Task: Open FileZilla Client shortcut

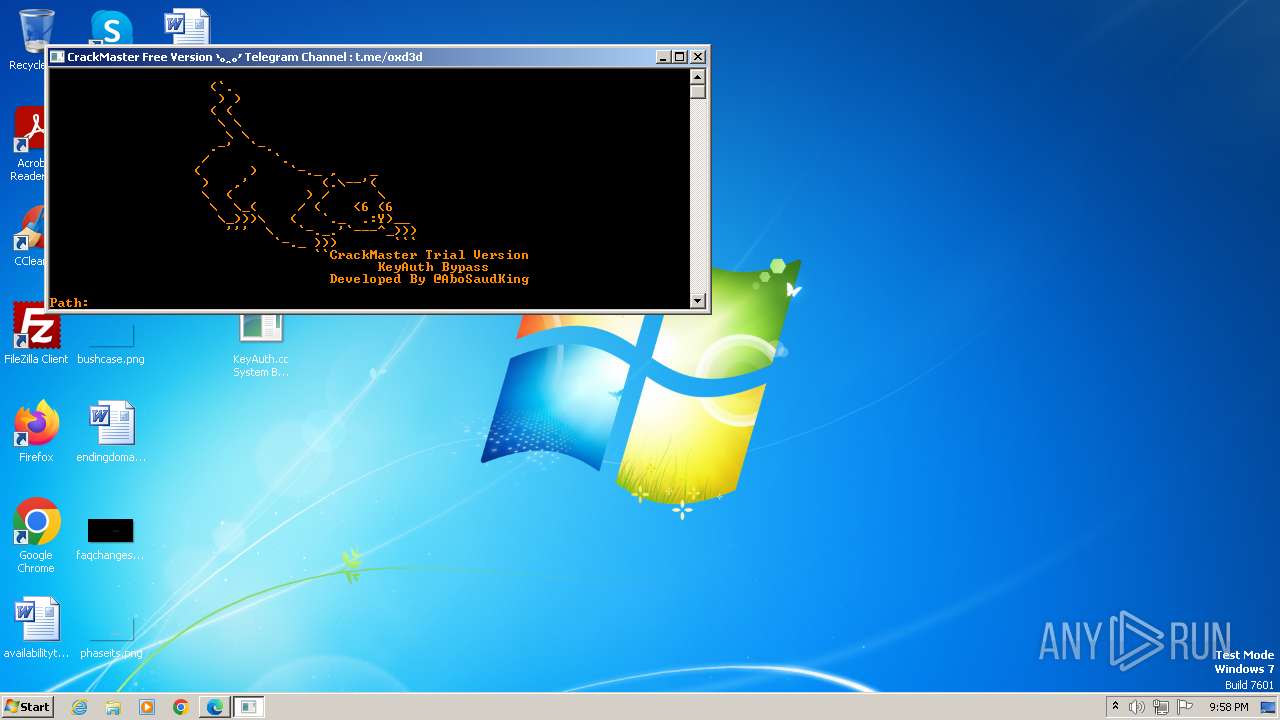Action: (x=36, y=335)
